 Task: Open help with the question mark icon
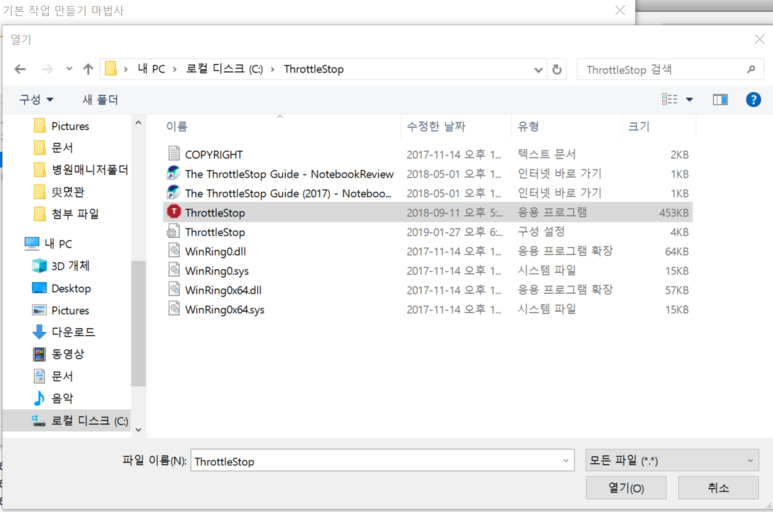pos(753,100)
